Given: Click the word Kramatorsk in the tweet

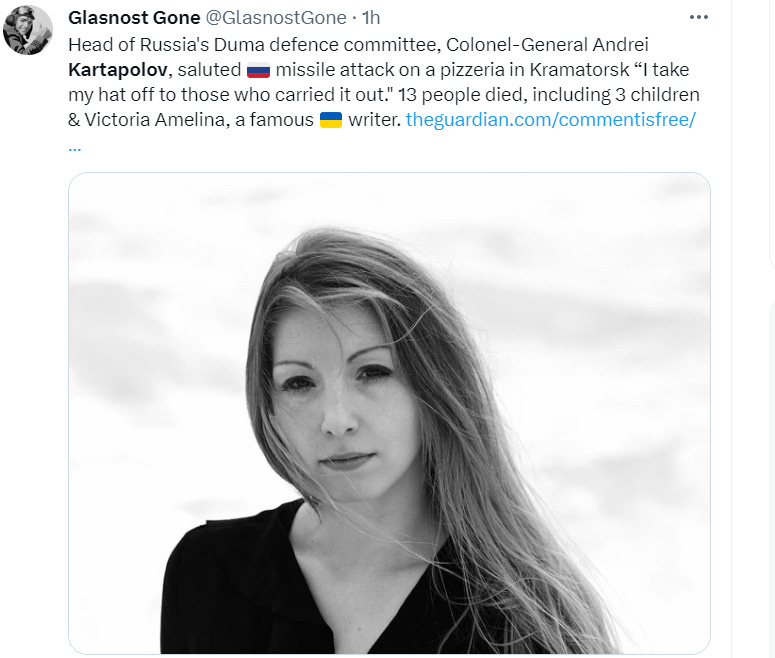Looking at the screenshot, I should pos(579,70).
